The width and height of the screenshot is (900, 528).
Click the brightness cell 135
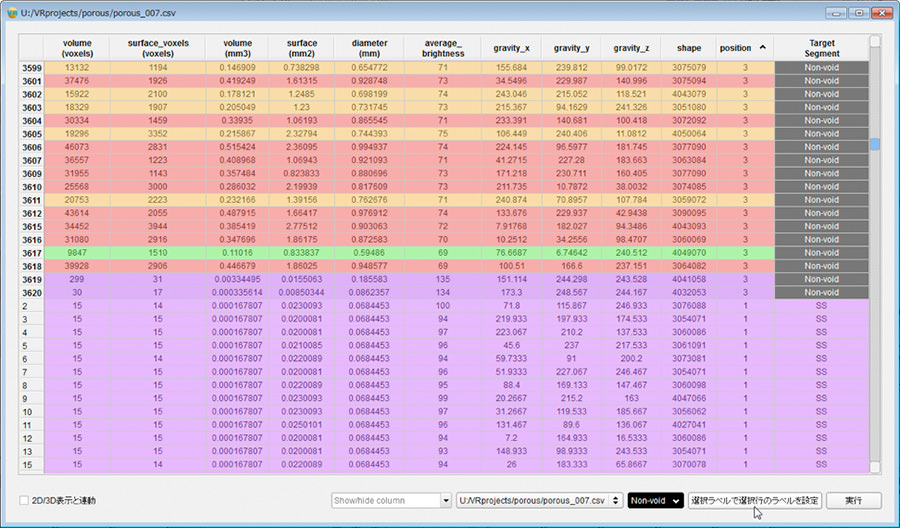[443, 279]
